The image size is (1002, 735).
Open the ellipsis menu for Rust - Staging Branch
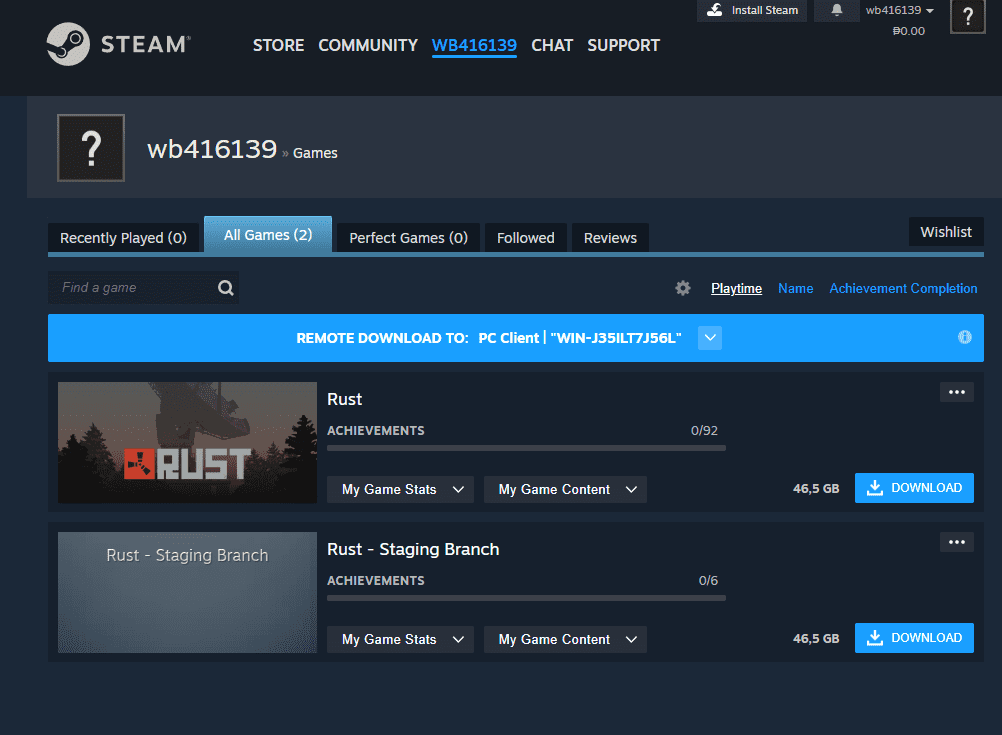tap(956, 541)
